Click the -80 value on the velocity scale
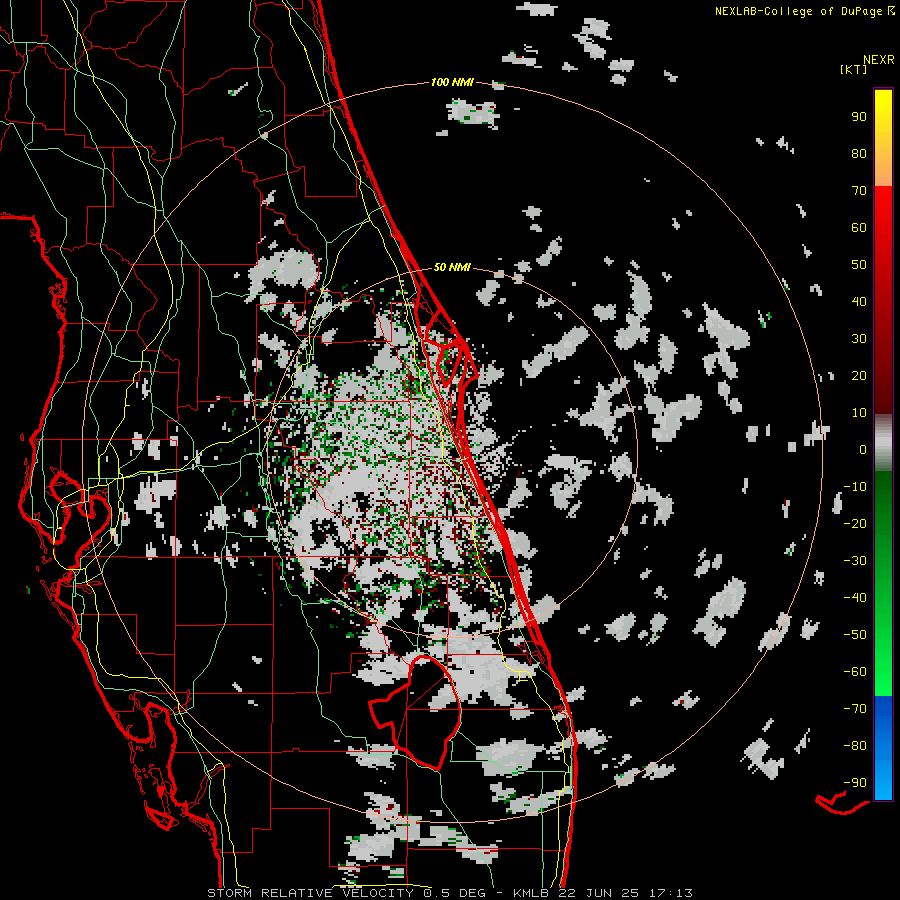The width and height of the screenshot is (900, 900). [x=855, y=746]
